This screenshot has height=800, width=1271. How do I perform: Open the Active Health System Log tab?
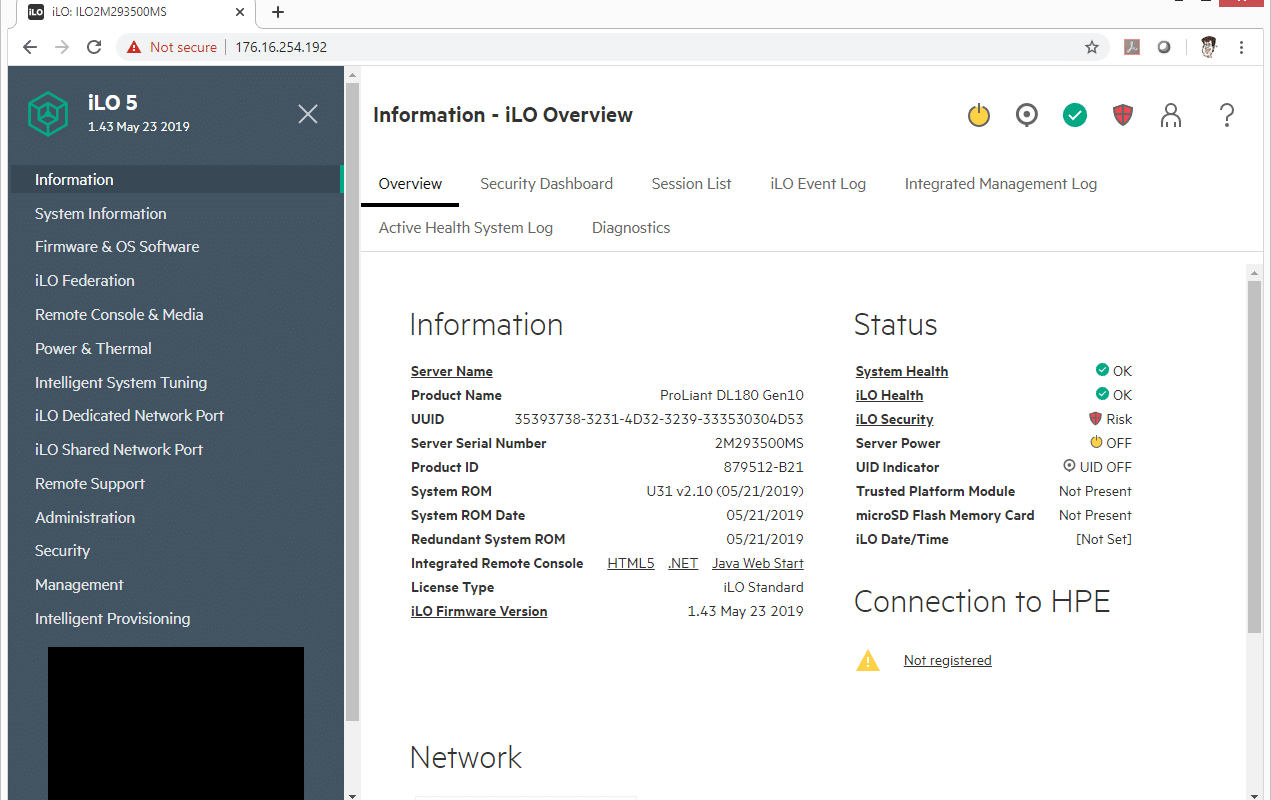pos(466,228)
